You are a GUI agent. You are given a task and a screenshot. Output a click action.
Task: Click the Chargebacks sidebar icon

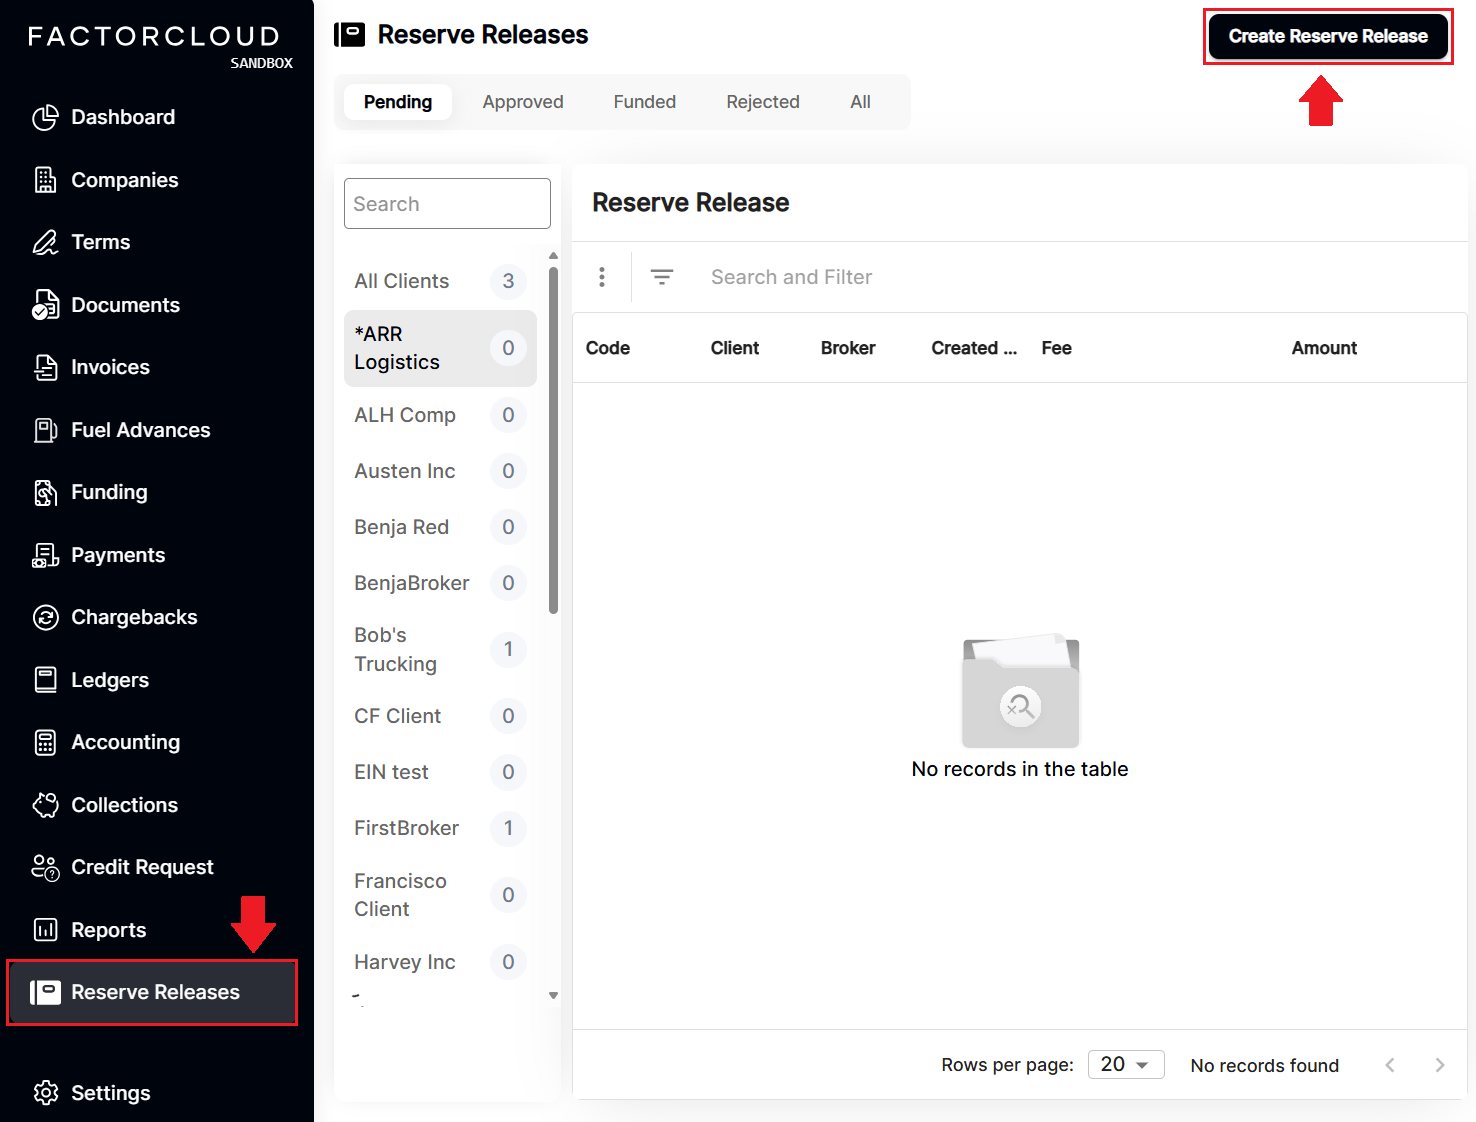[x=46, y=617]
